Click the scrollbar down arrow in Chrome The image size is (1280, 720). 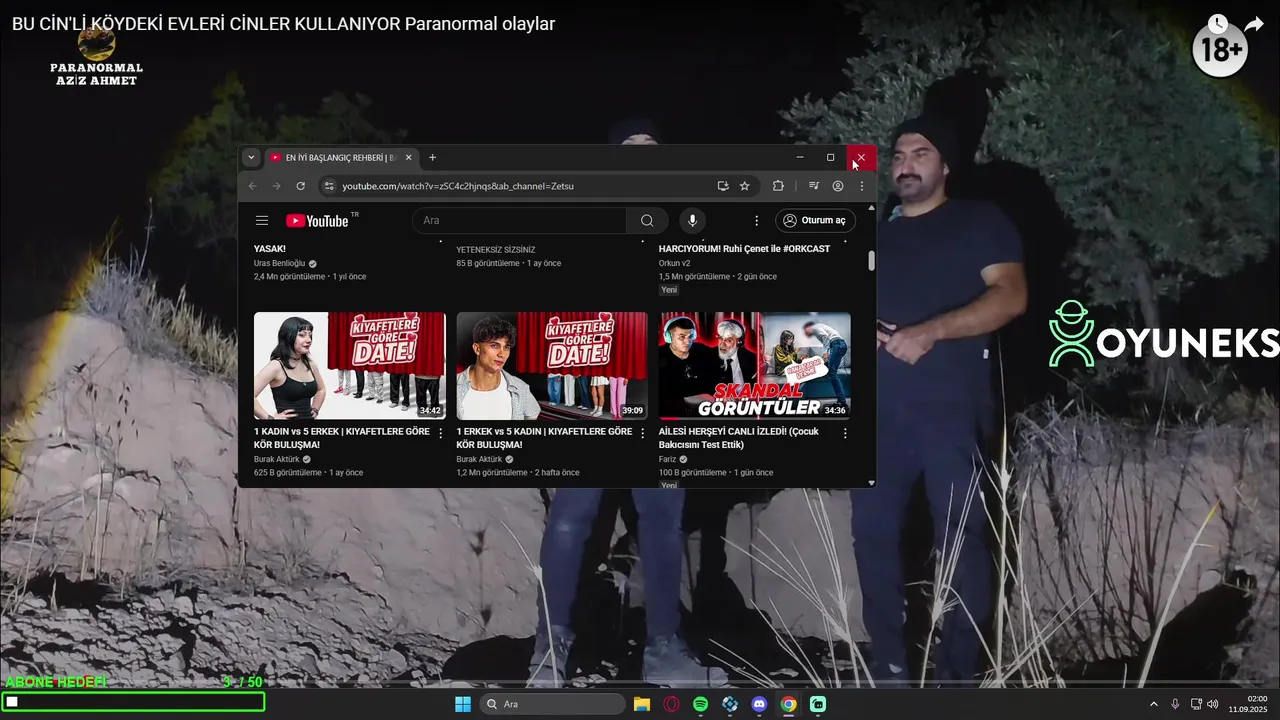[871, 482]
